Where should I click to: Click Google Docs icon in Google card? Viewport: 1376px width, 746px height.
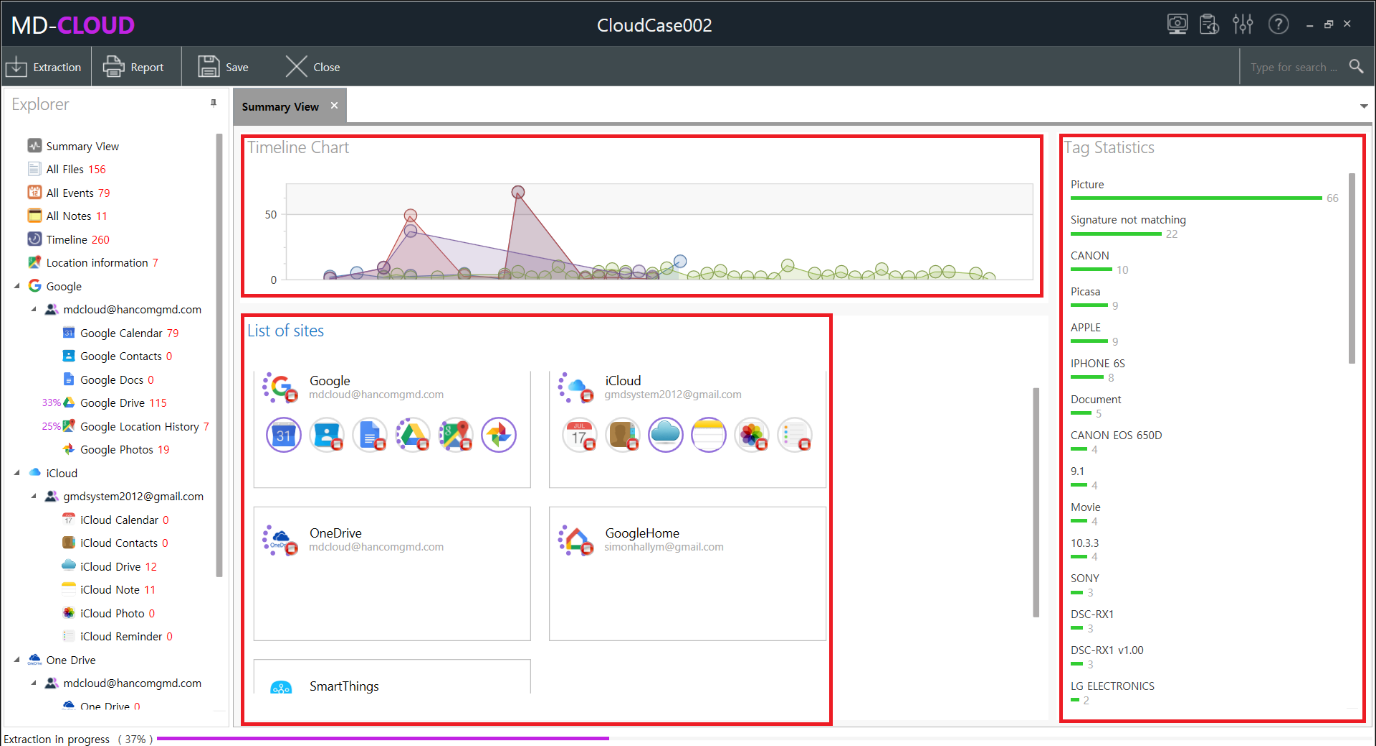370,435
